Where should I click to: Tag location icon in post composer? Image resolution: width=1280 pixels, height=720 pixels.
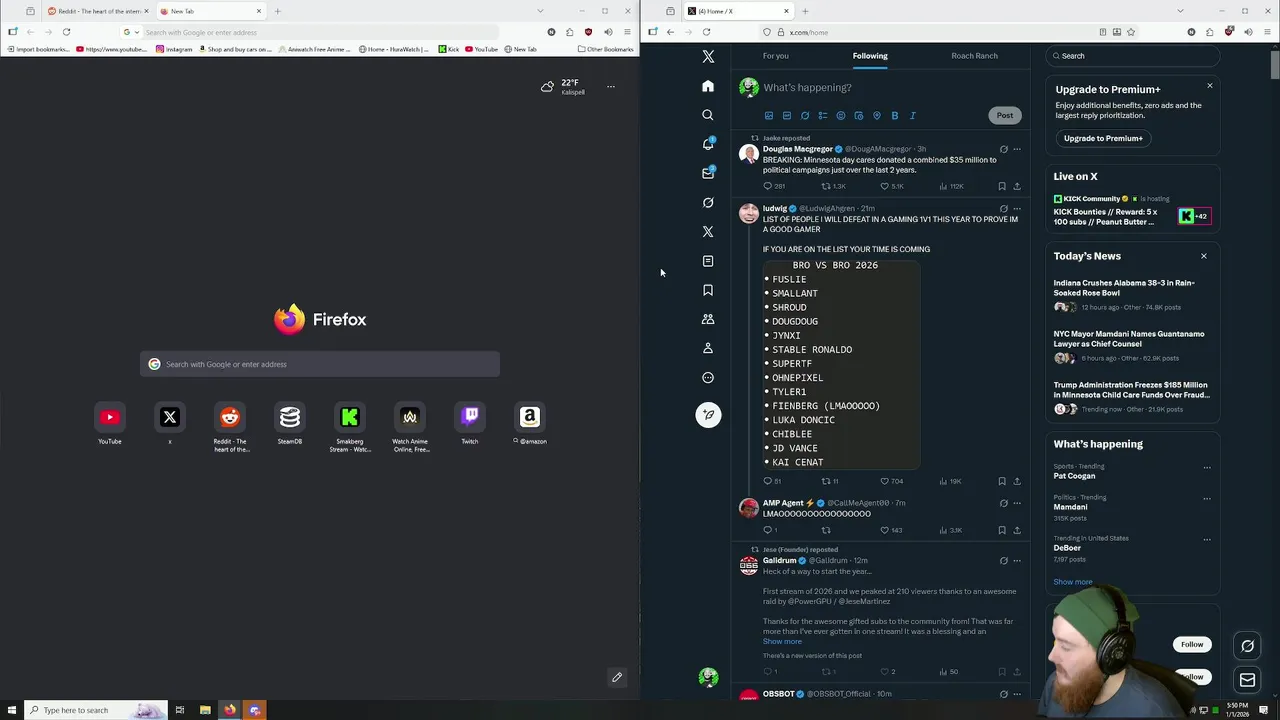[877, 116]
